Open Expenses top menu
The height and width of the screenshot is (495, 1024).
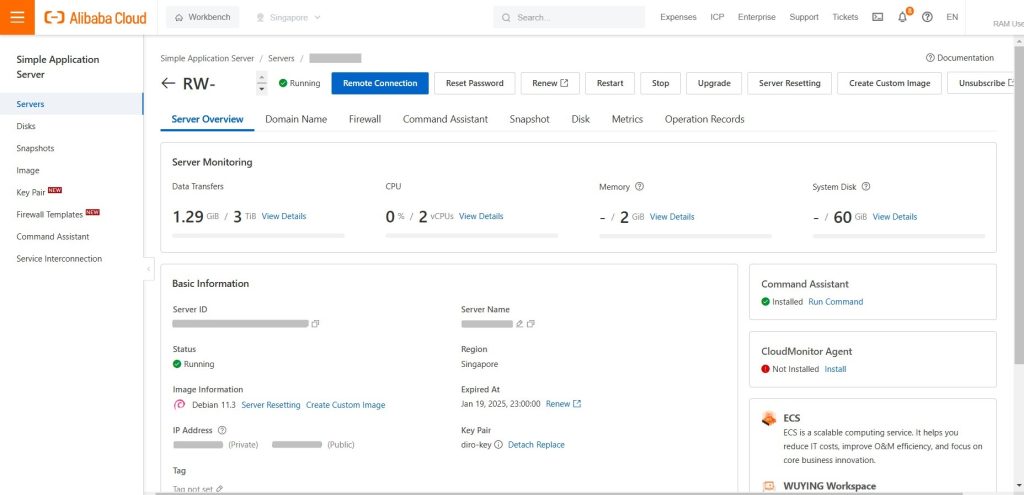tap(678, 18)
